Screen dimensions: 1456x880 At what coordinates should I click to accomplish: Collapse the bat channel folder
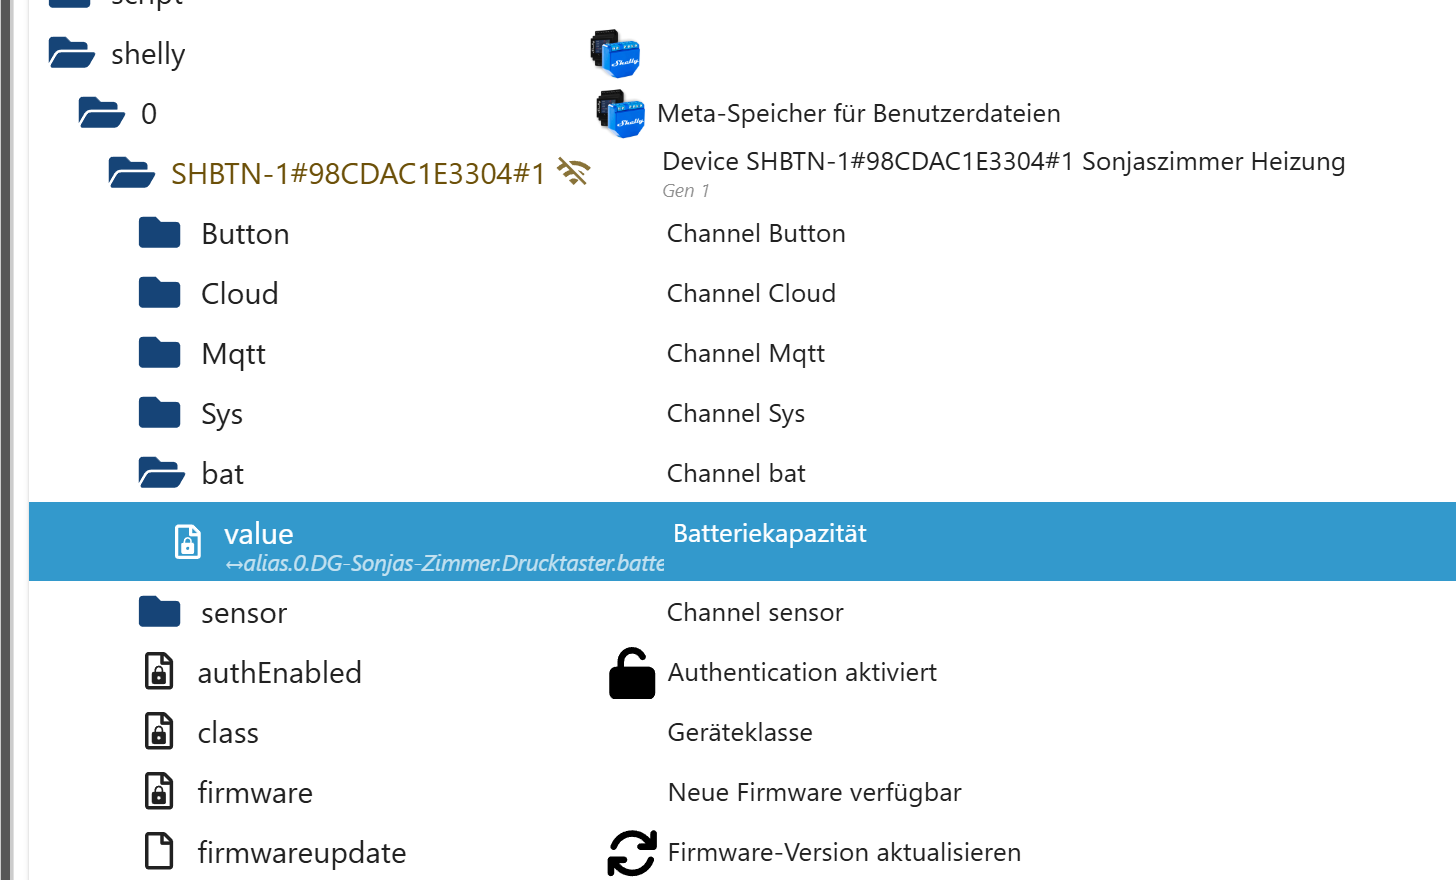click(160, 473)
